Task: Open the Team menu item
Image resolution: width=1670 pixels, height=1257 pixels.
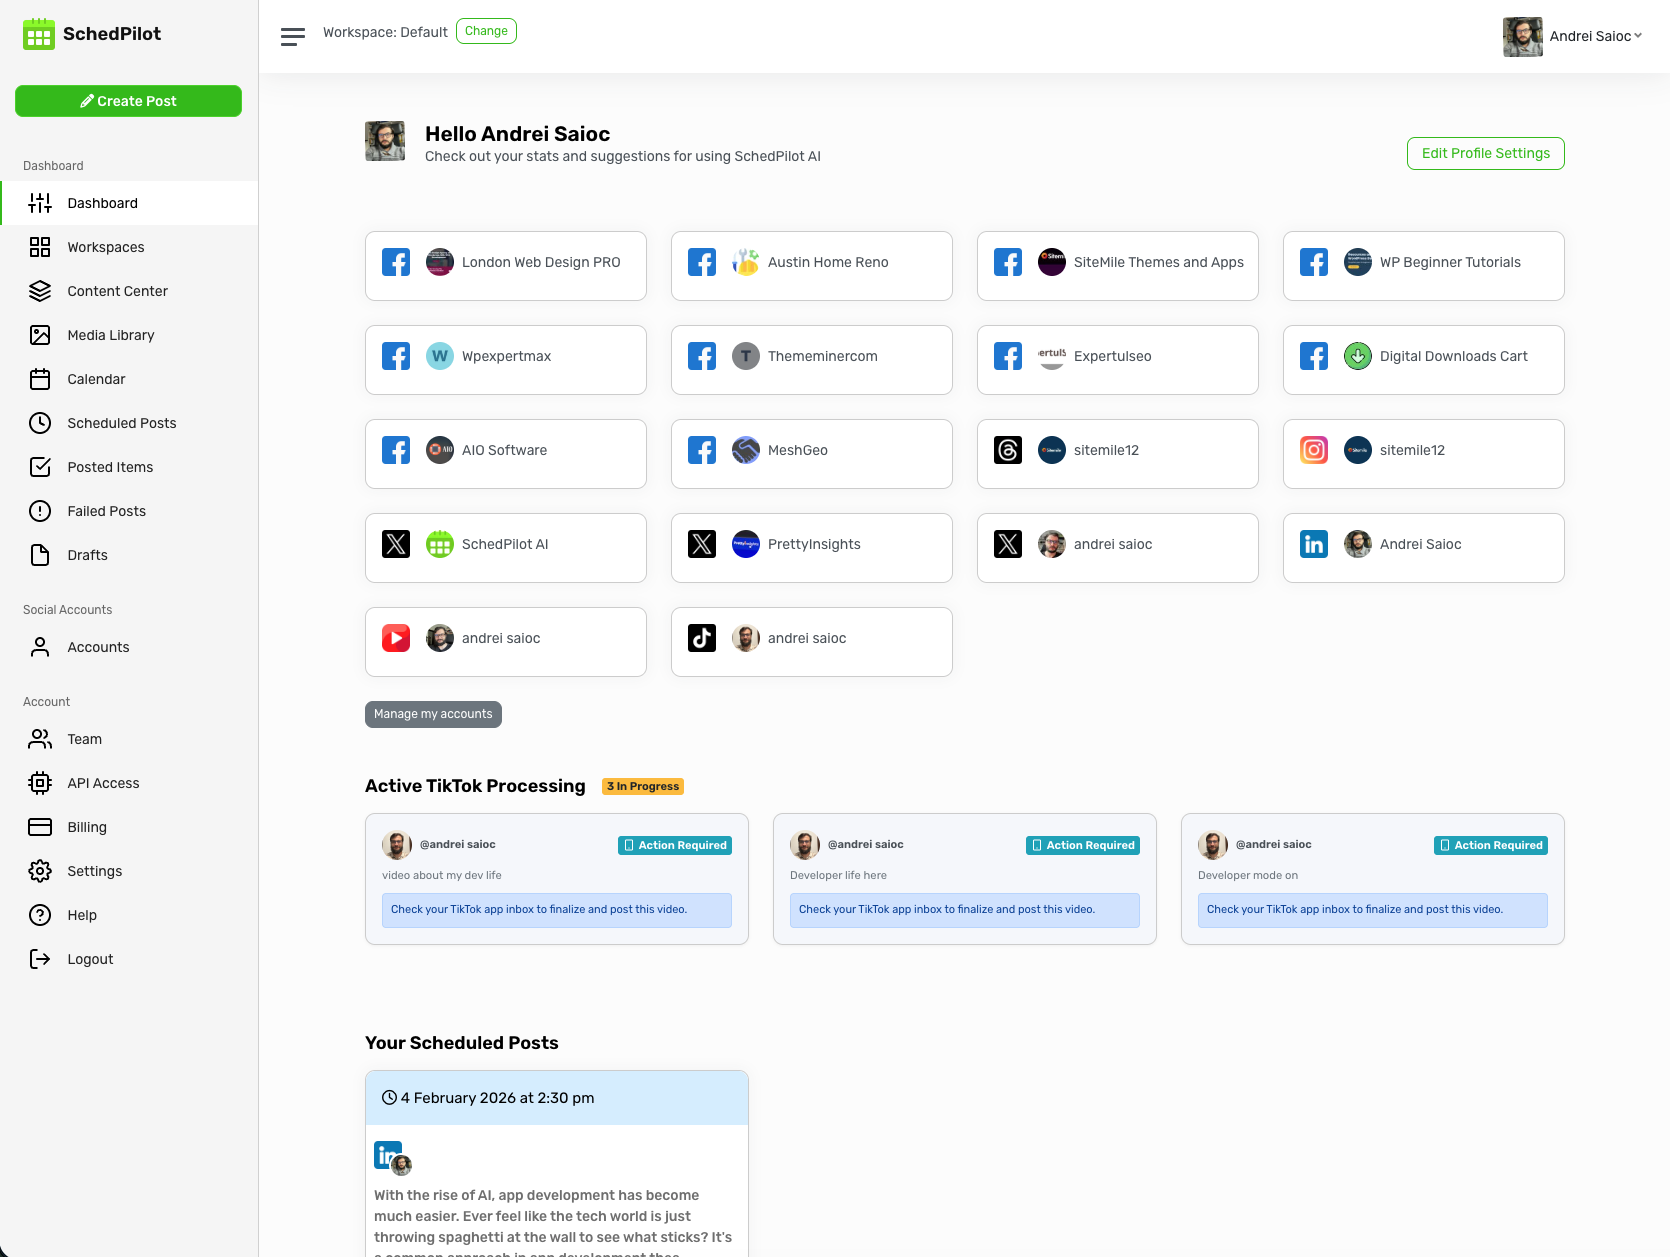Action: pos(129,739)
